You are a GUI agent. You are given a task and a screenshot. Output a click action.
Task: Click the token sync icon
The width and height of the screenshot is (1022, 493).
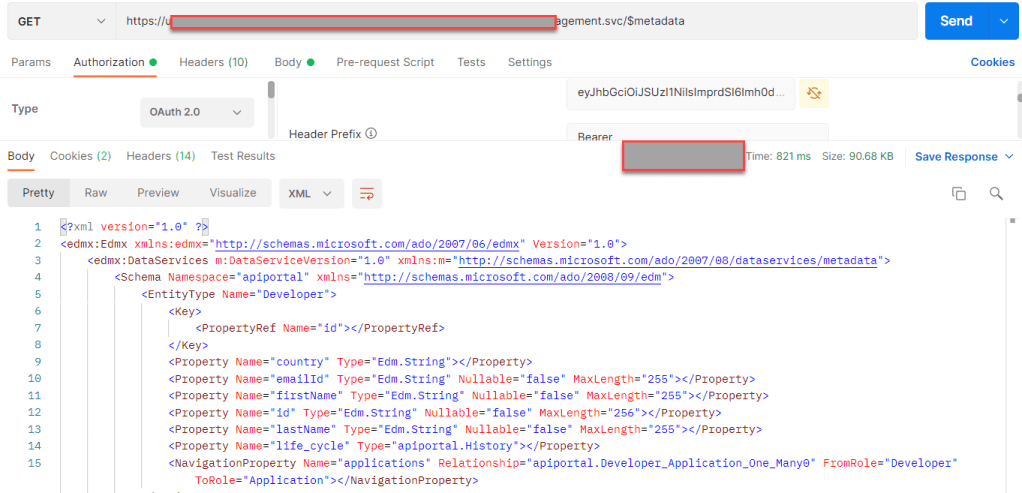(x=815, y=93)
